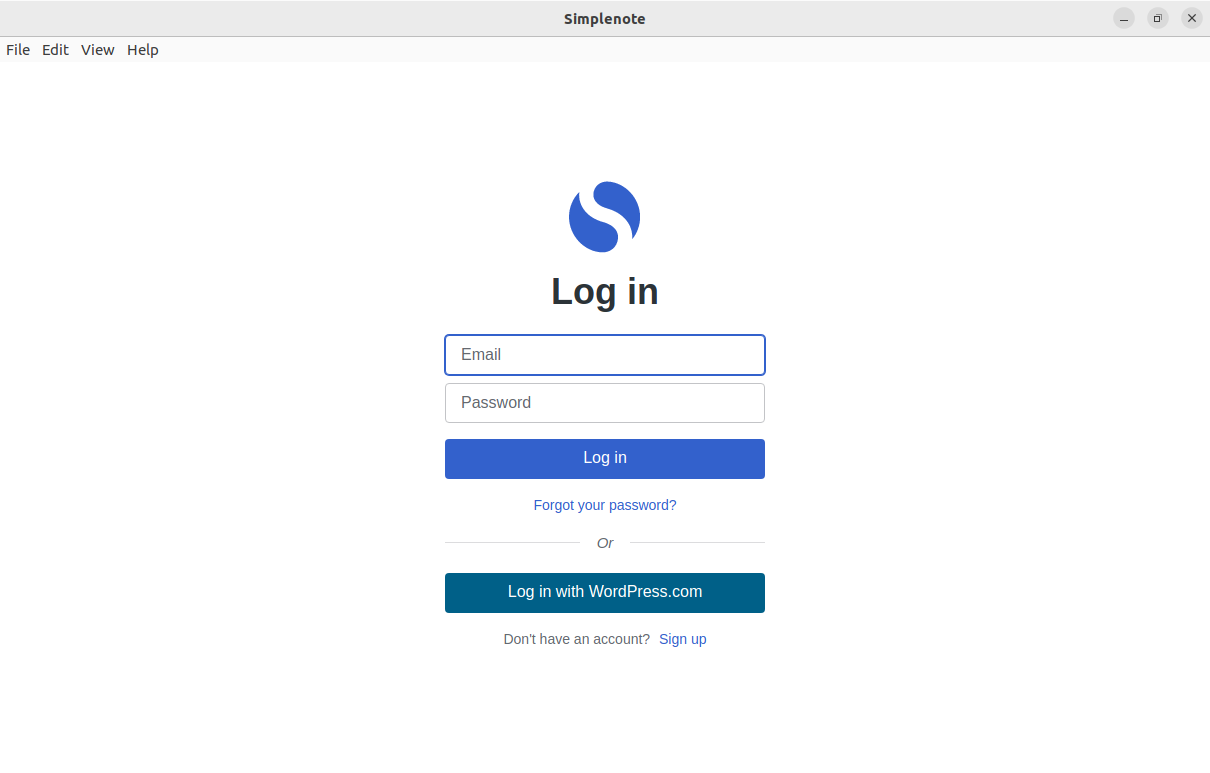Submit with the blue Log in button

pyautogui.click(x=605, y=459)
